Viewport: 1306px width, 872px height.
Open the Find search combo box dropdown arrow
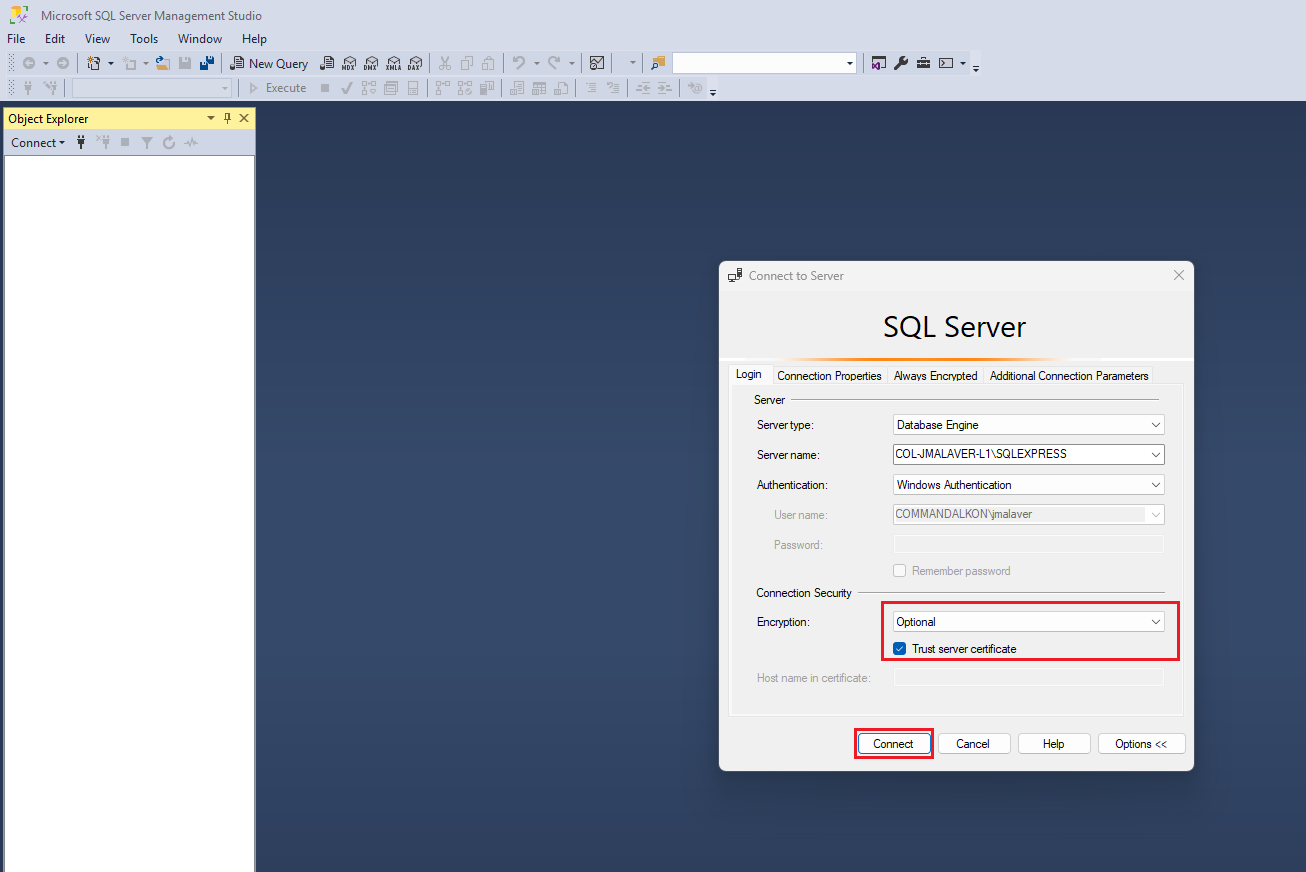(850, 63)
